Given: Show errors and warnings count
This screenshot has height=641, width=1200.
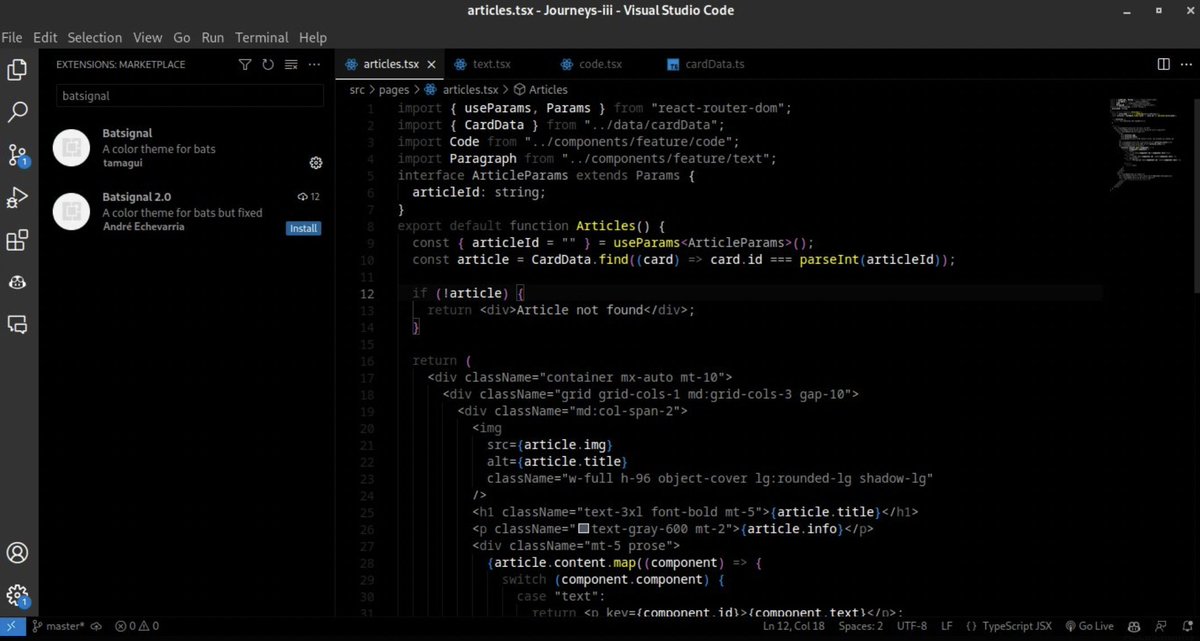Looking at the screenshot, I should click(137, 626).
